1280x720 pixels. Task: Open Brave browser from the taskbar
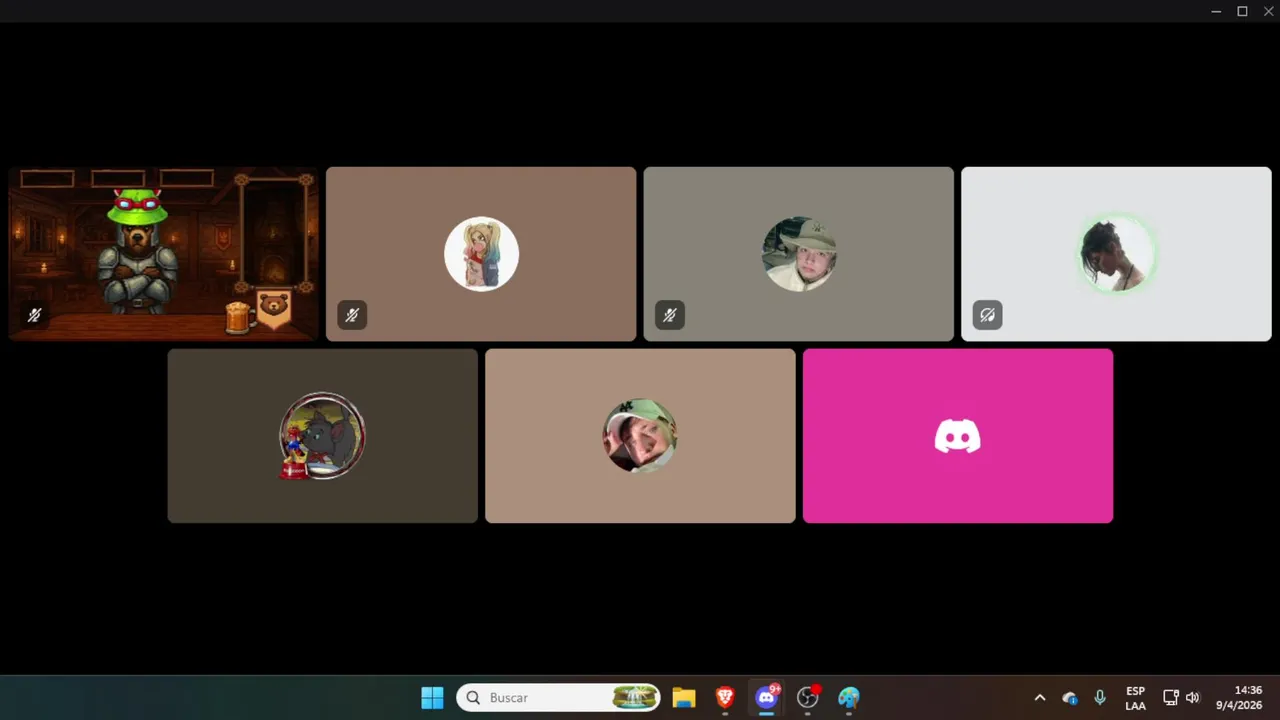coord(725,698)
